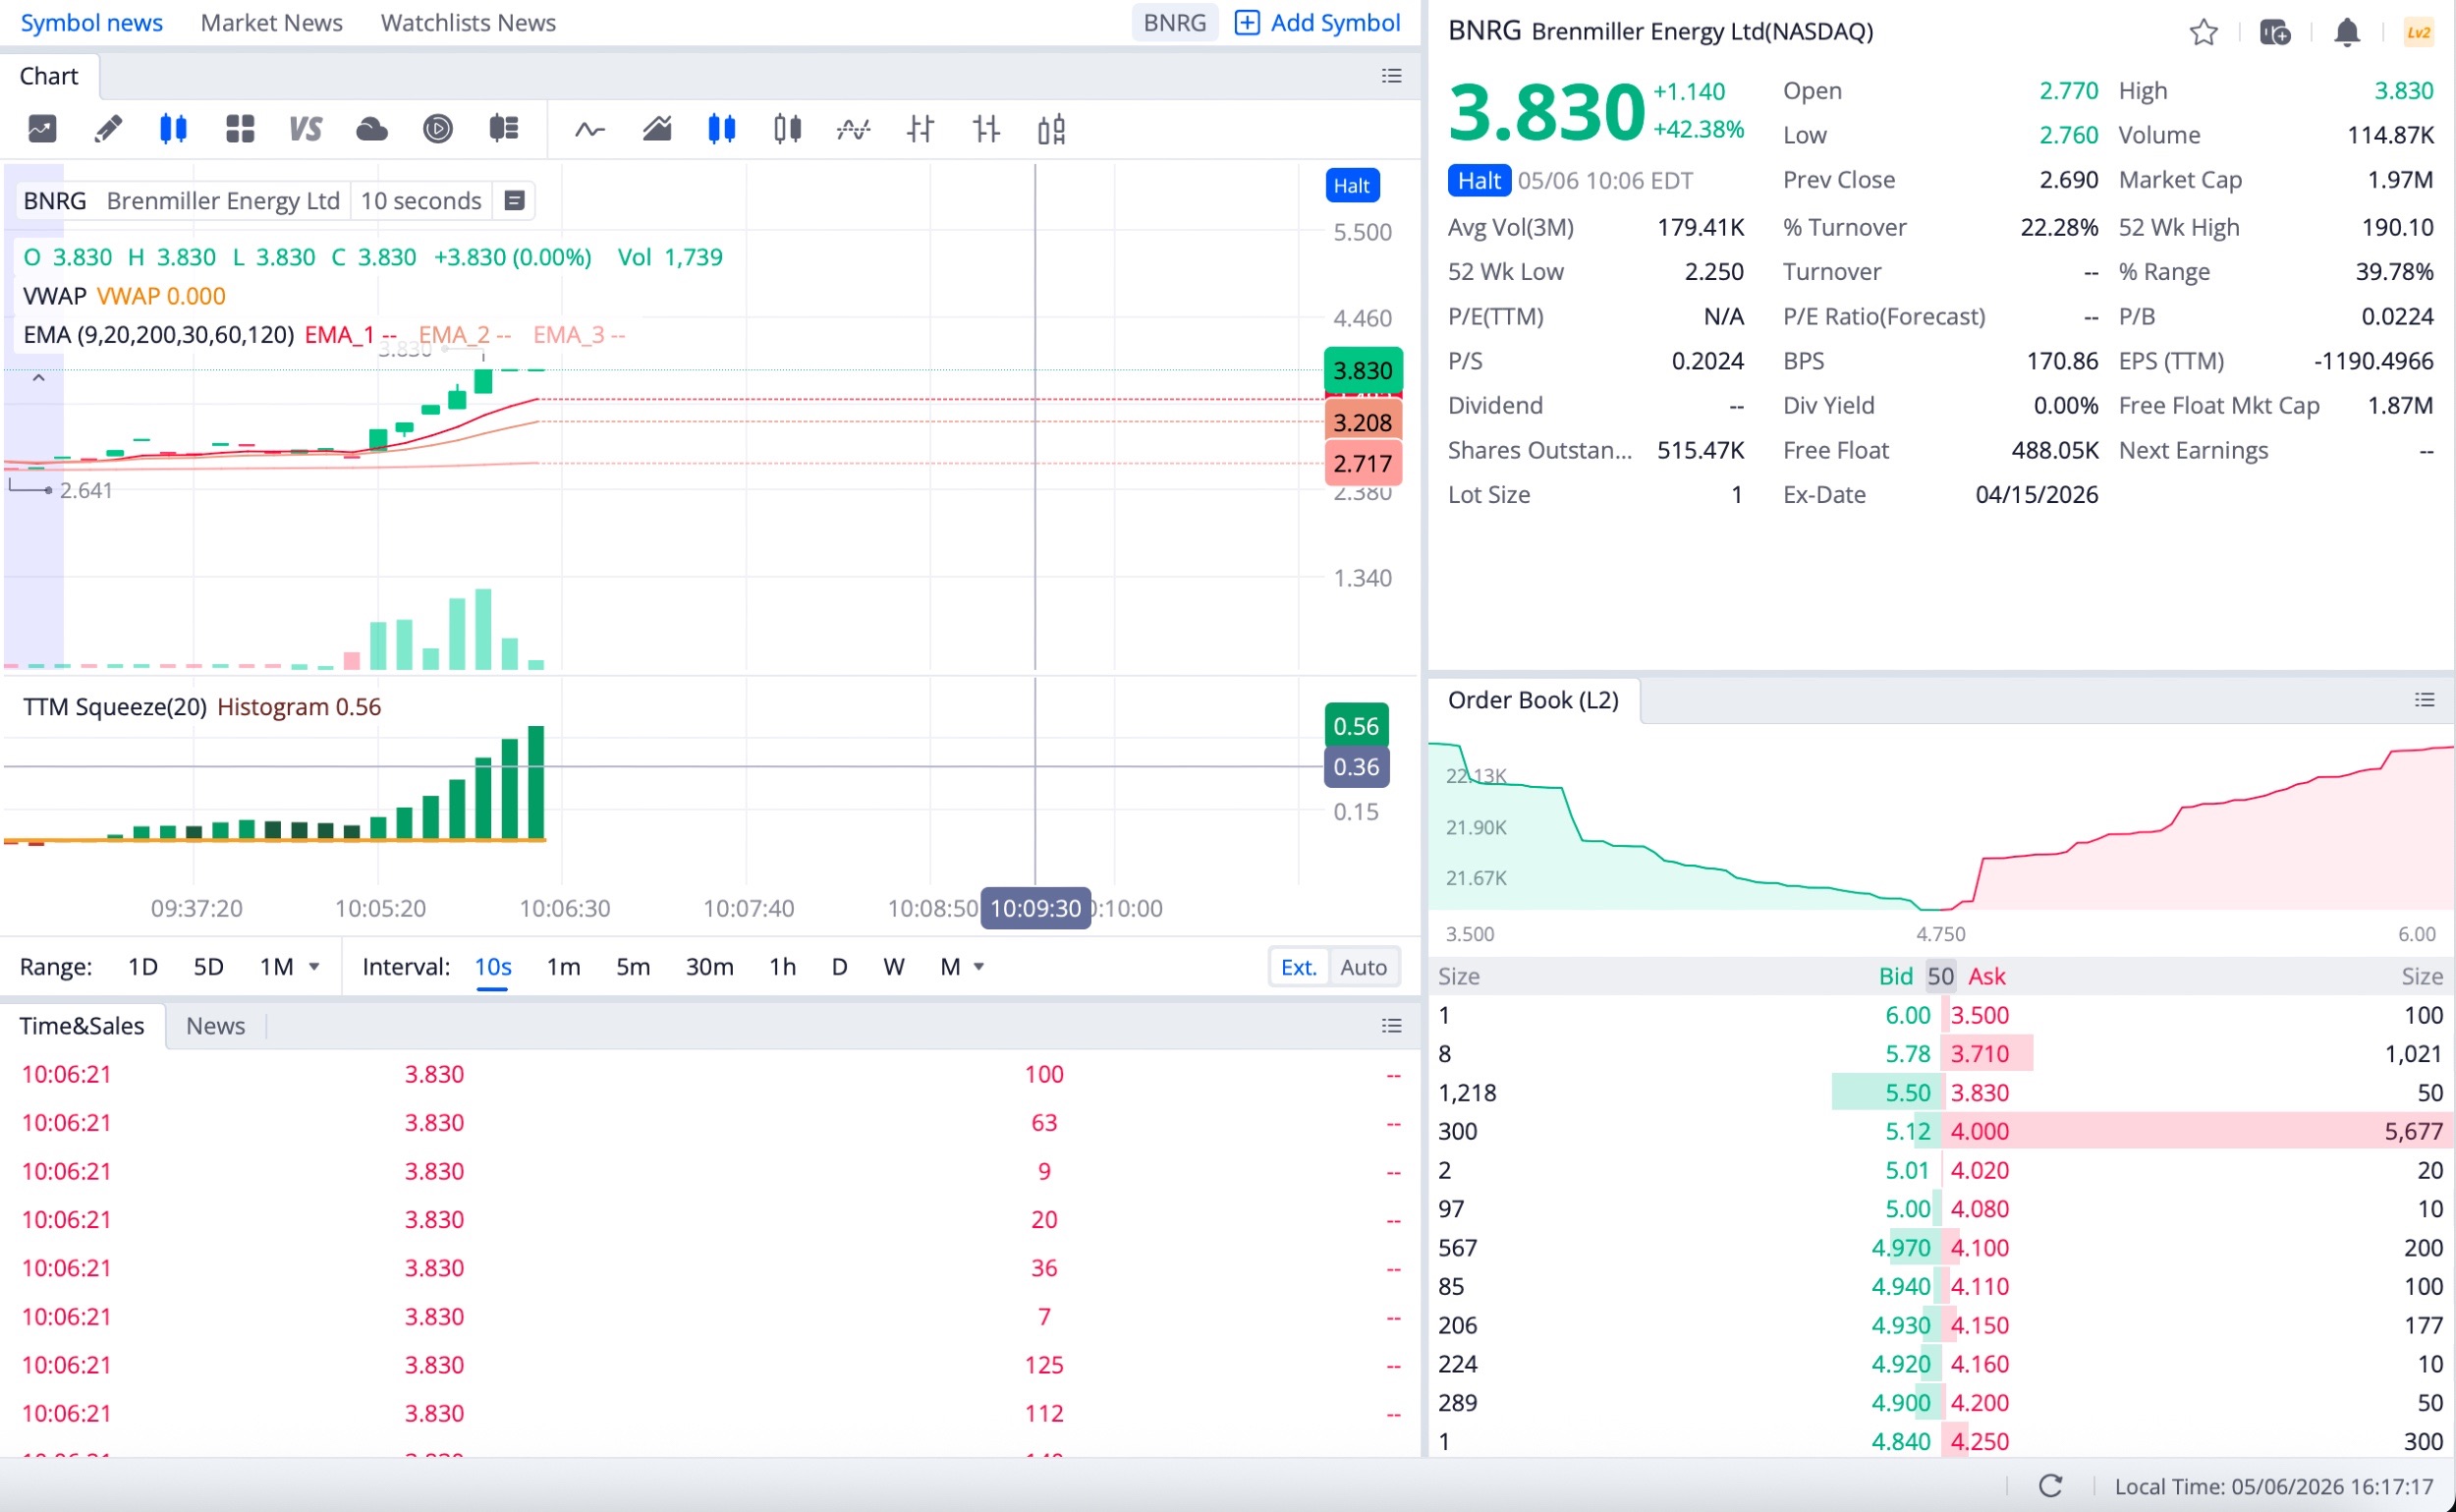Click the BNRG symbol chip beside Add Symbol
This screenshot has width=2456, height=1512.
1175,23
